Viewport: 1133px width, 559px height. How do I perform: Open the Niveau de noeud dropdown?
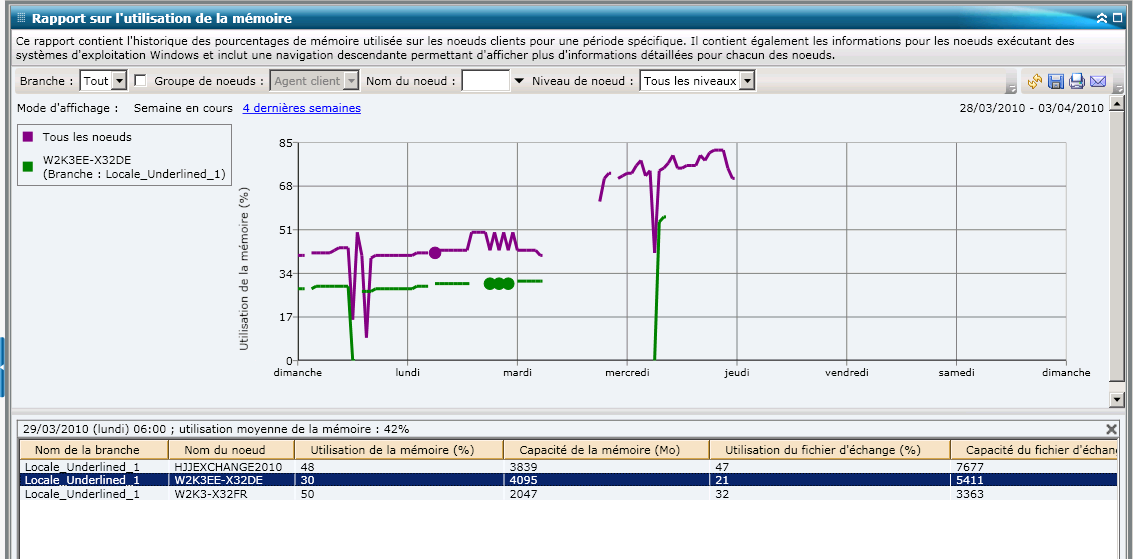coord(746,81)
